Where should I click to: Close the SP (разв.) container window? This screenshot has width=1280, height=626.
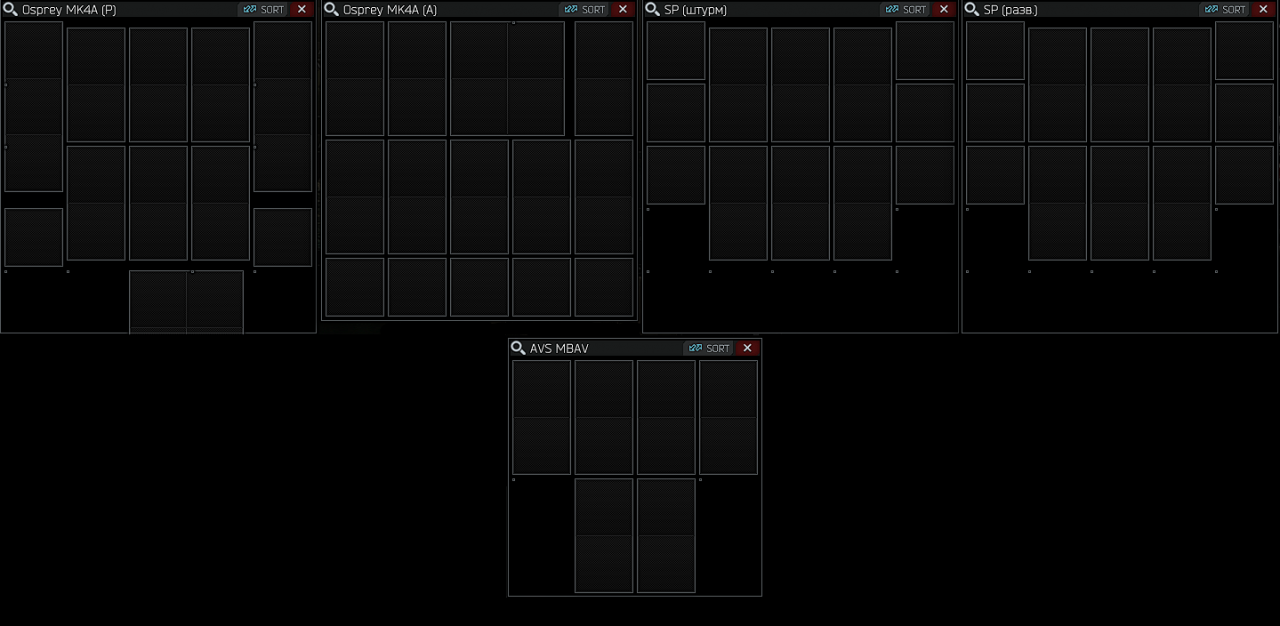1263,9
